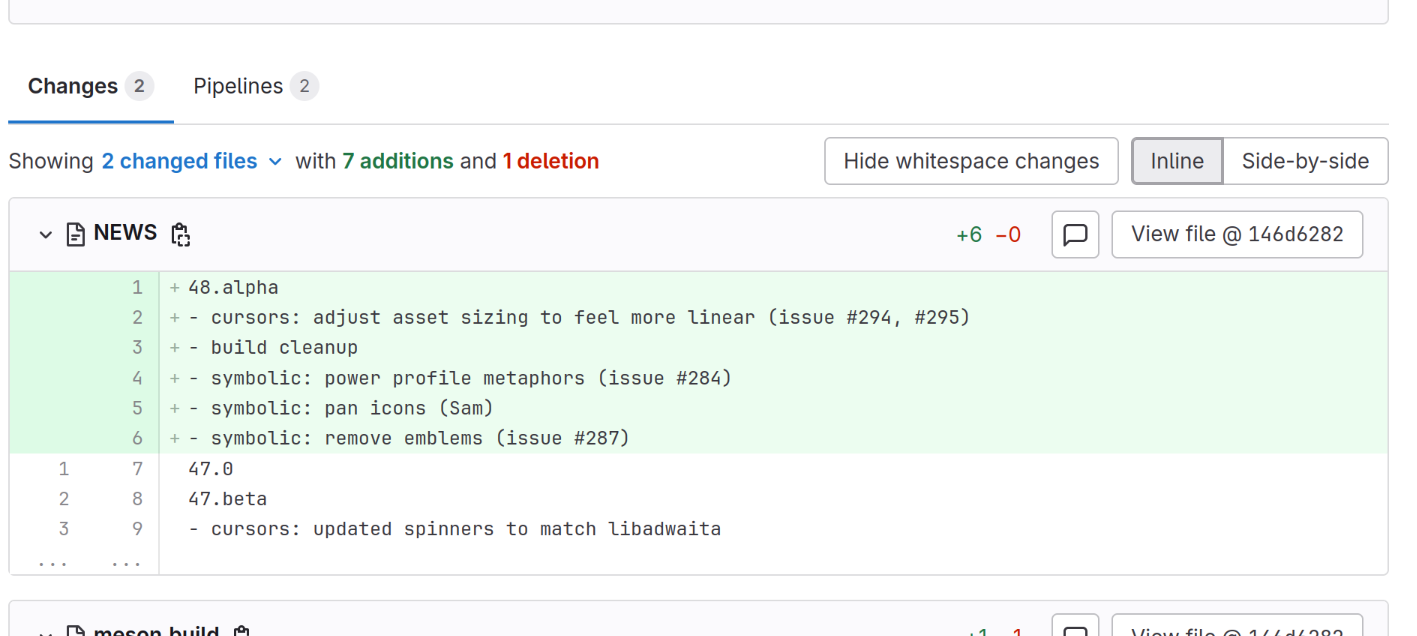Select the Inline diff view
The image size is (1417, 636).
tap(1177, 161)
